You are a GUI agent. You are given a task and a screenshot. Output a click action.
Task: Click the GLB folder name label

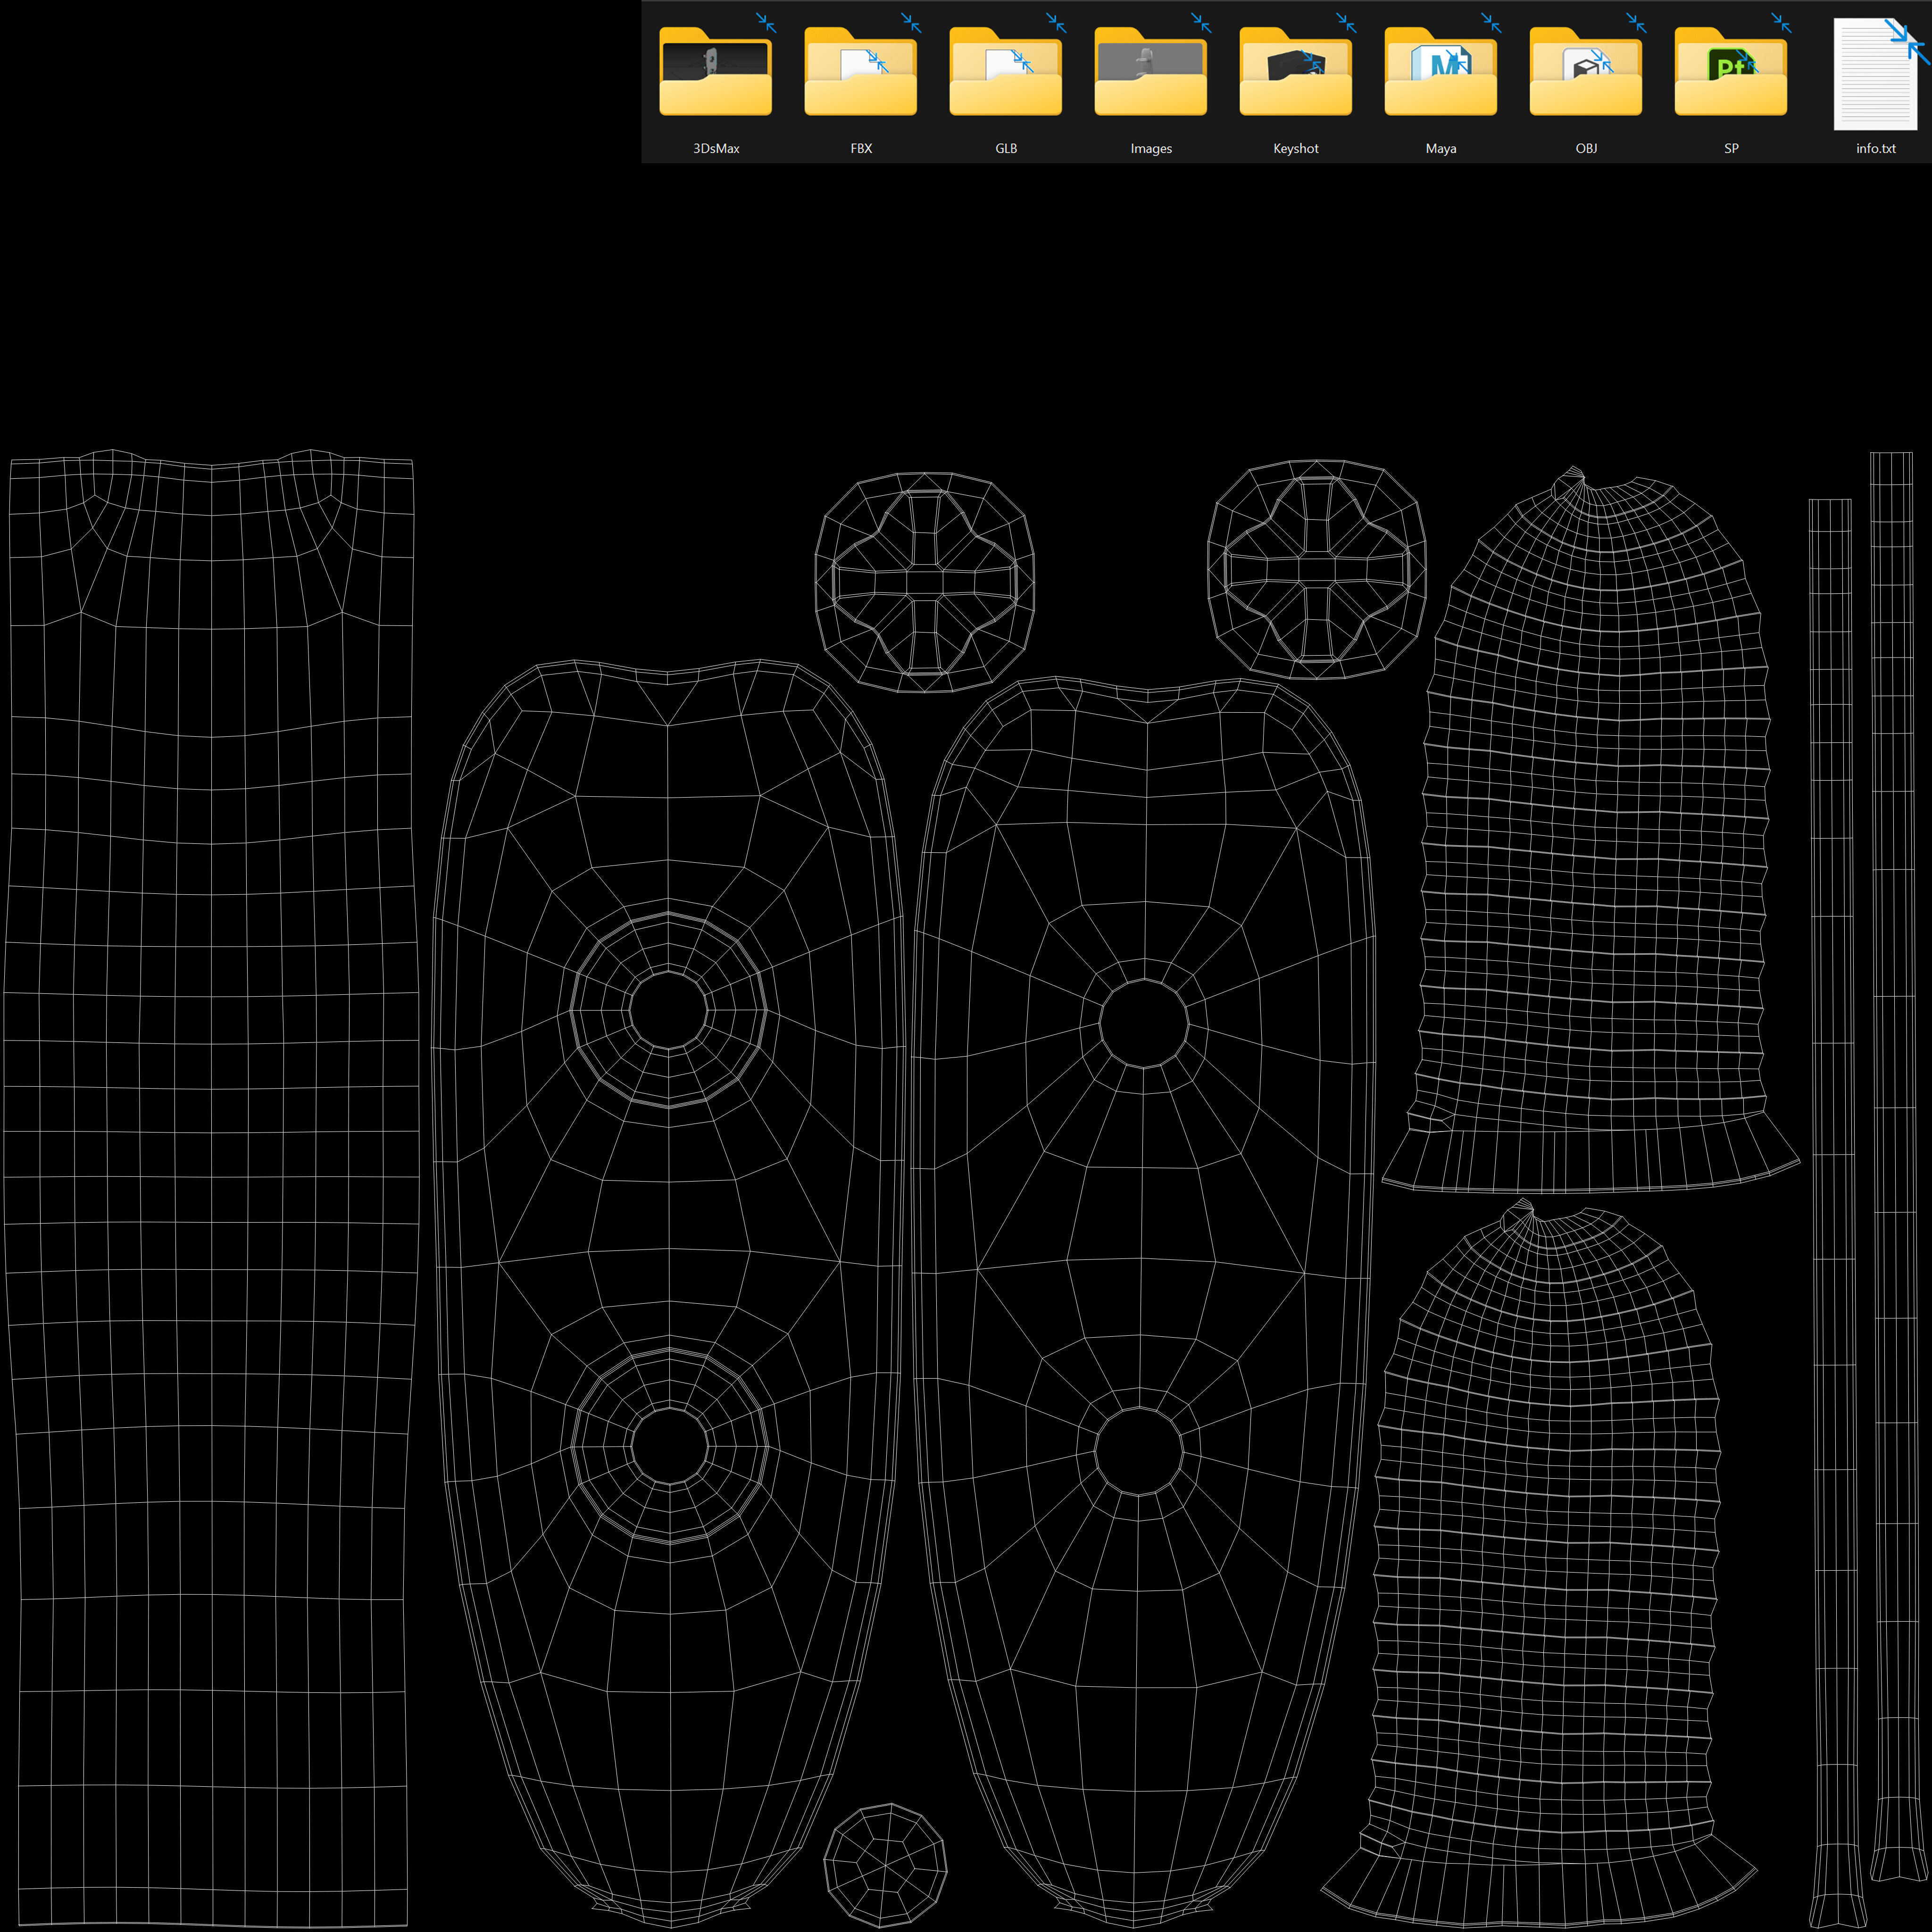pyautogui.click(x=1006, y=148)
